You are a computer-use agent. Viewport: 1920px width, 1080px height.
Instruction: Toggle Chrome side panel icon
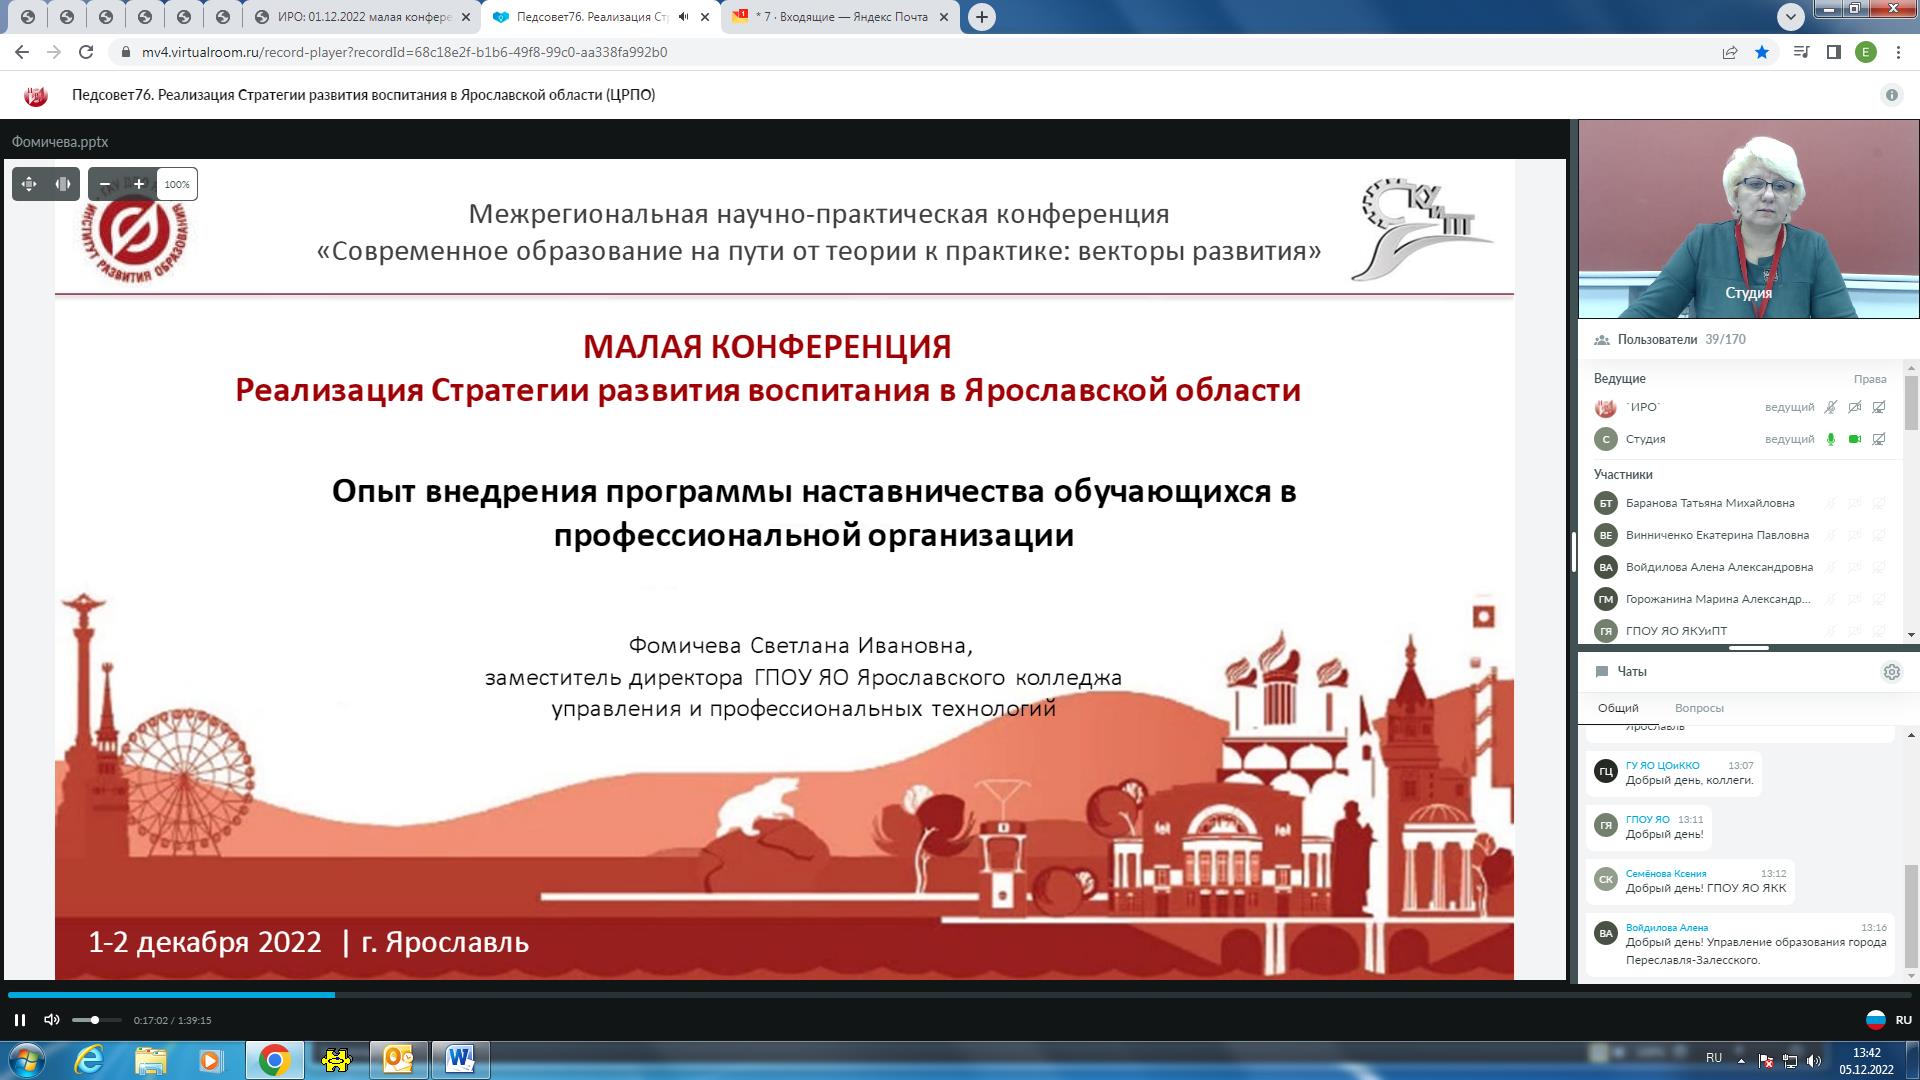[1833, 52]
